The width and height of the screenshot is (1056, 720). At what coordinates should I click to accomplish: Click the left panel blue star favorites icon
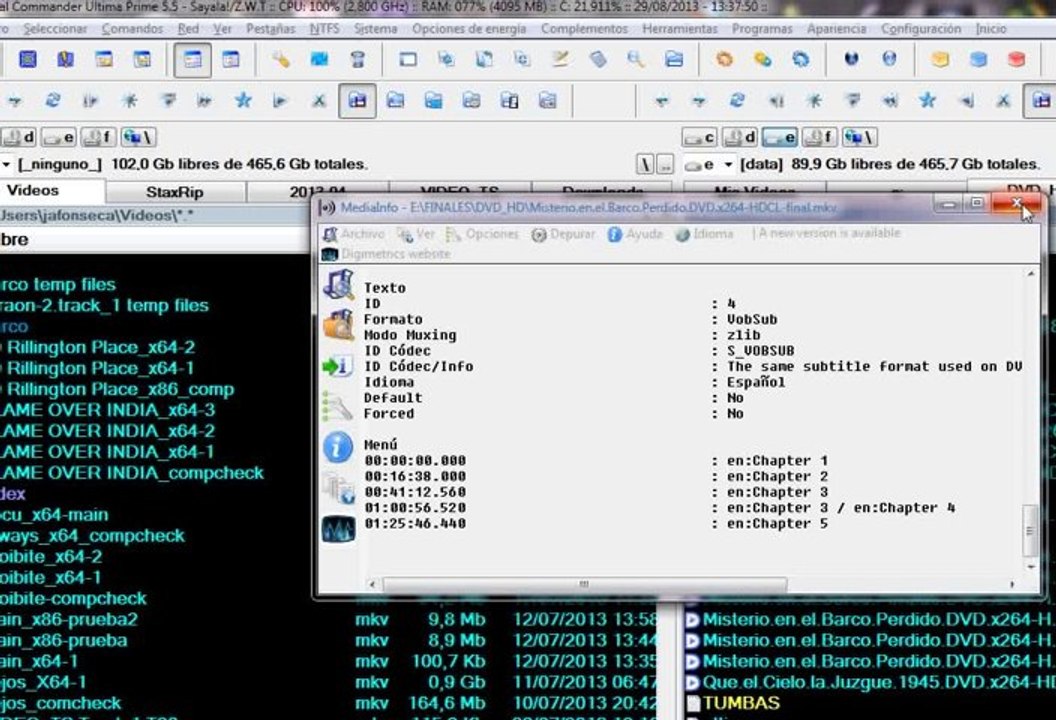243,101
